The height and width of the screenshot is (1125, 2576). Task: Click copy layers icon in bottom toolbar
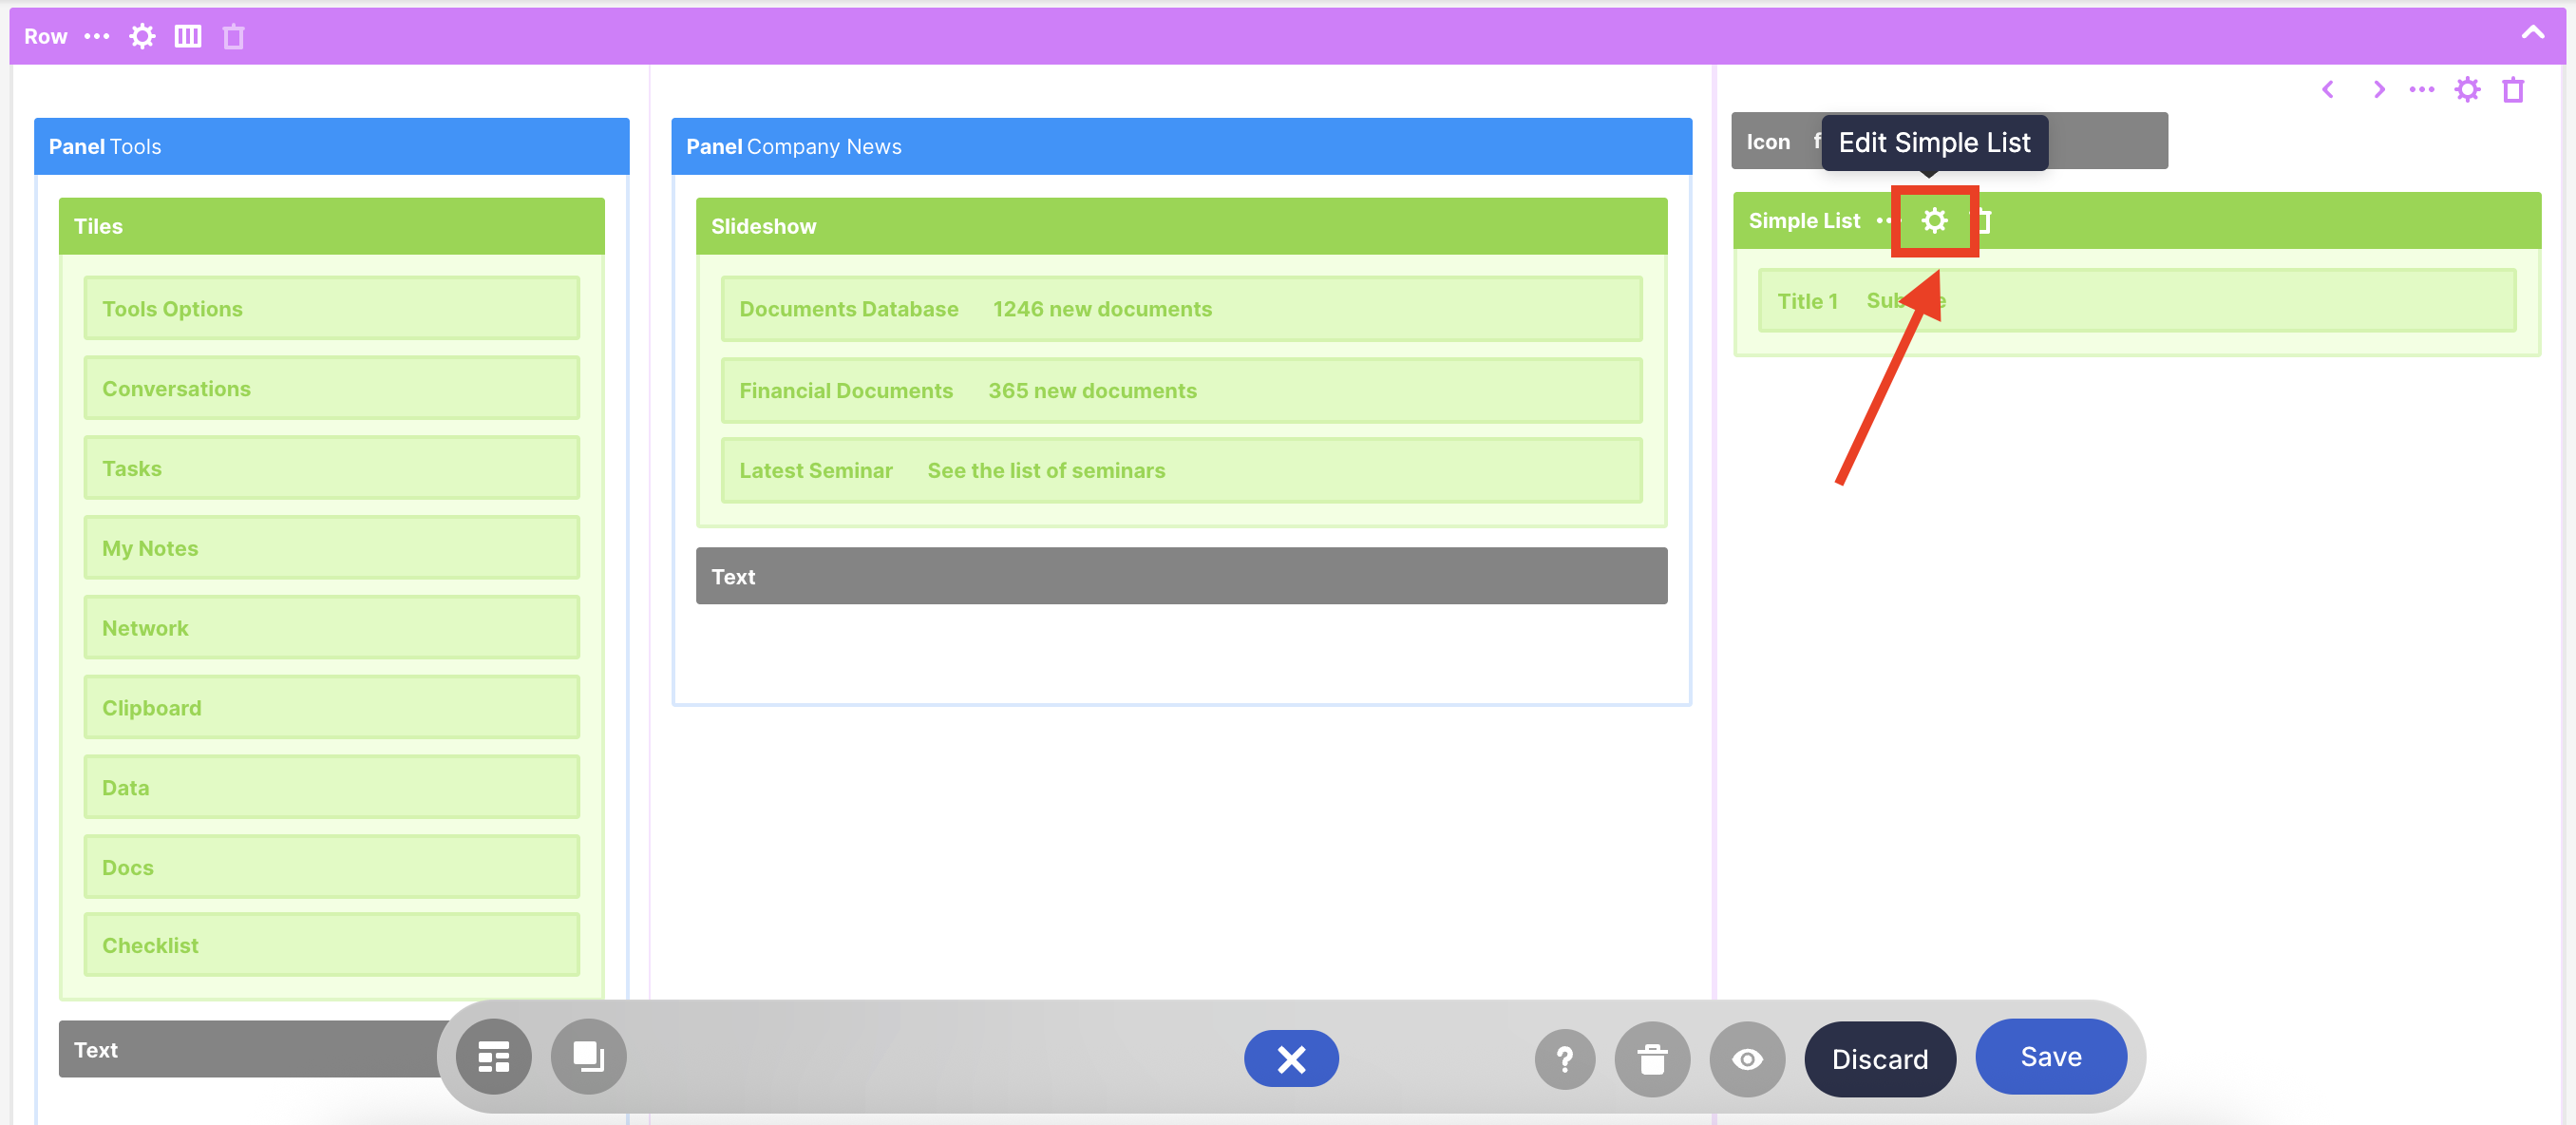tap(588, 1057)
